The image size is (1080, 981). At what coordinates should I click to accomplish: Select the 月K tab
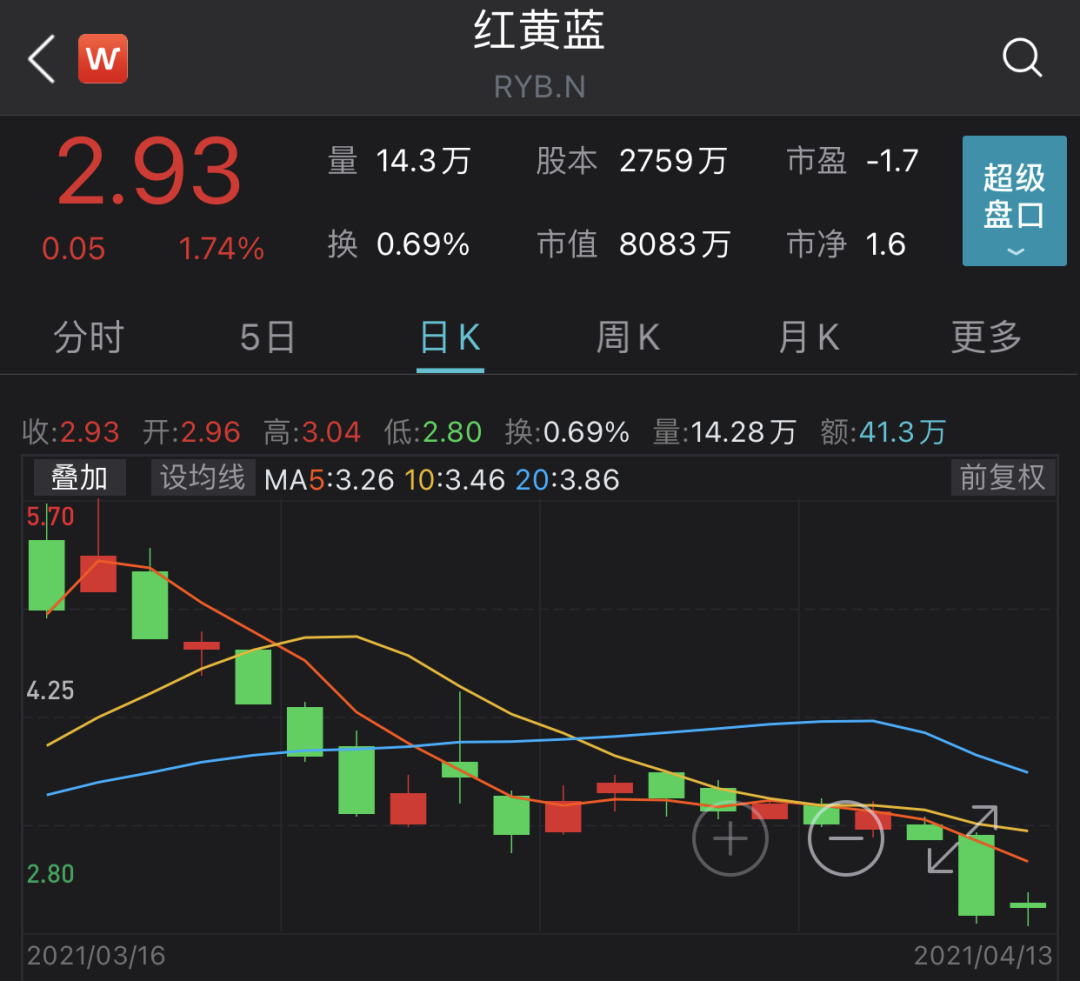[809, 338]
